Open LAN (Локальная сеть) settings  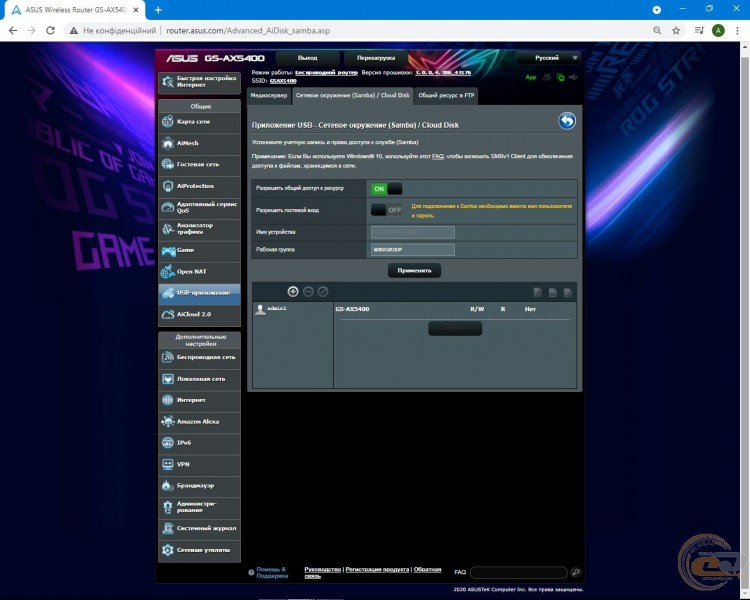point(199,379)
